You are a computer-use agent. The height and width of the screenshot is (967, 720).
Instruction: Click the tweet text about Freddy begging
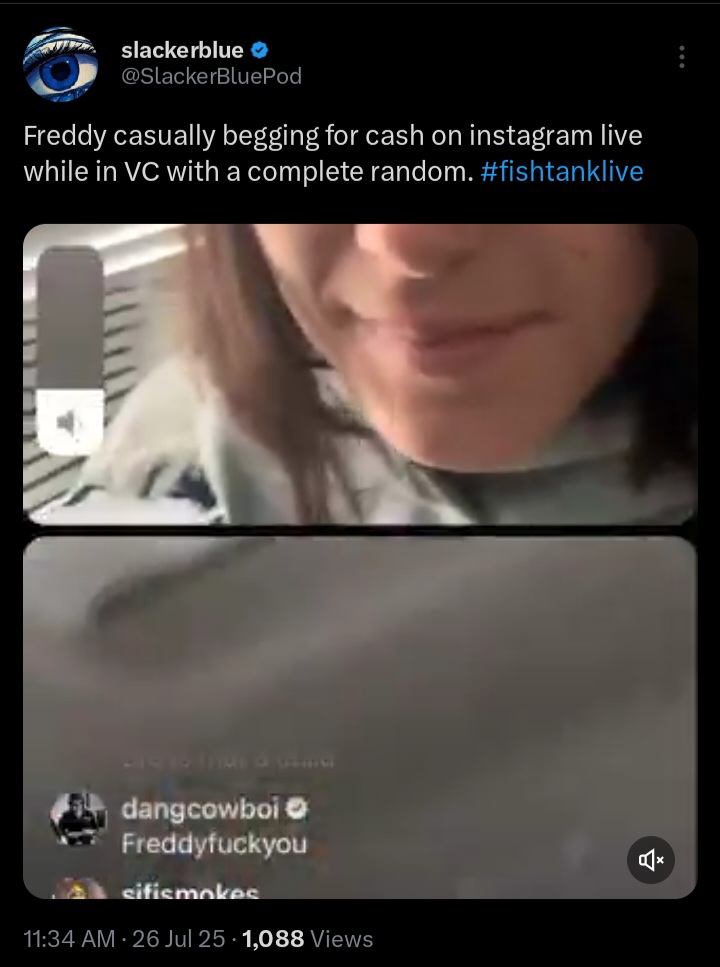click(x=333, y=153)
